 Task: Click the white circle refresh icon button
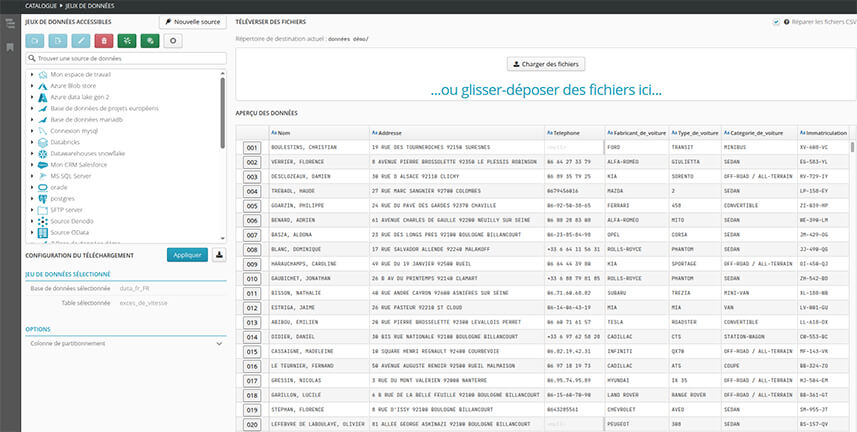[x=172, y=41]
